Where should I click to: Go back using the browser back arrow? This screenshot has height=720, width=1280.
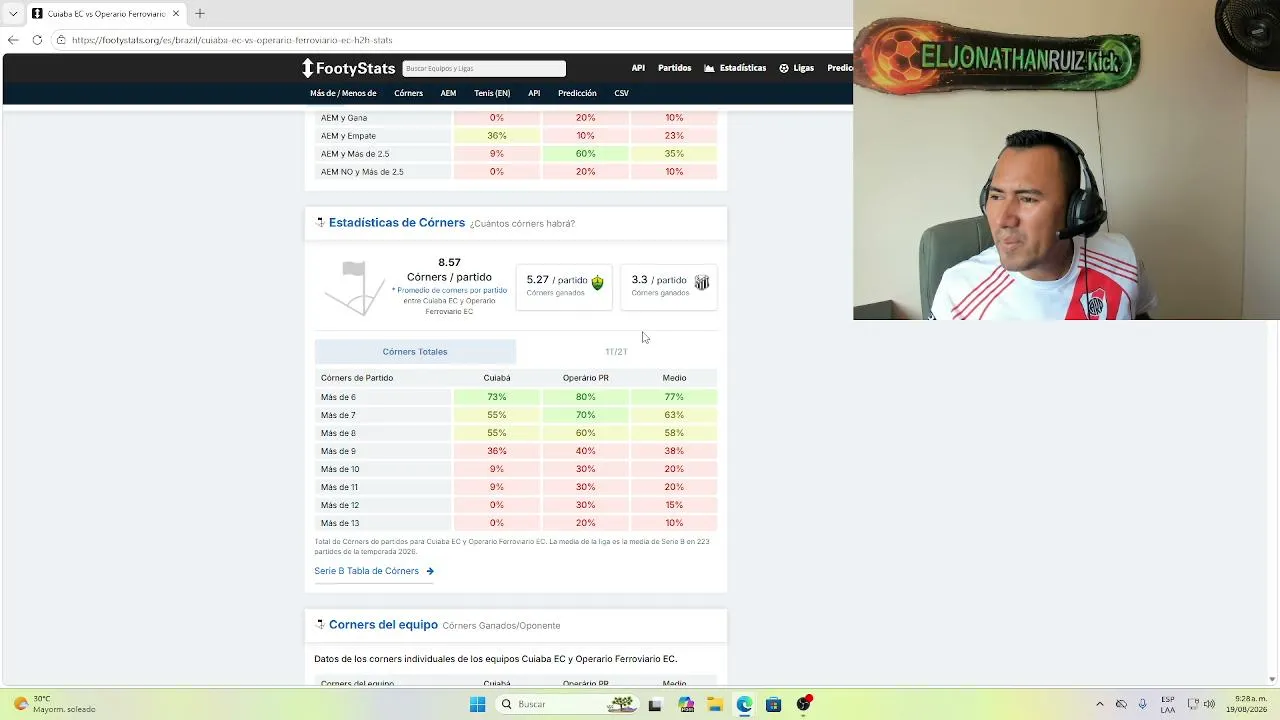tap(13, 40)
